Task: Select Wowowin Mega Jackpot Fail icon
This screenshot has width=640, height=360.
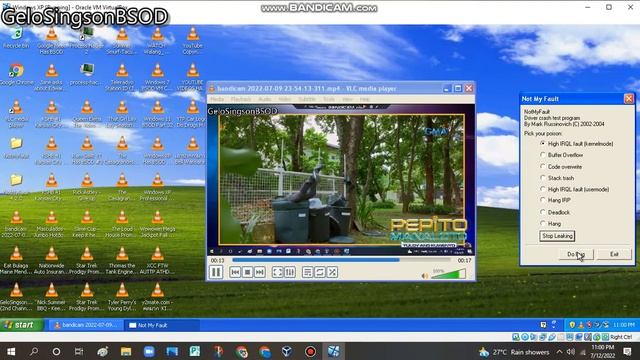Action: [157, 224]
